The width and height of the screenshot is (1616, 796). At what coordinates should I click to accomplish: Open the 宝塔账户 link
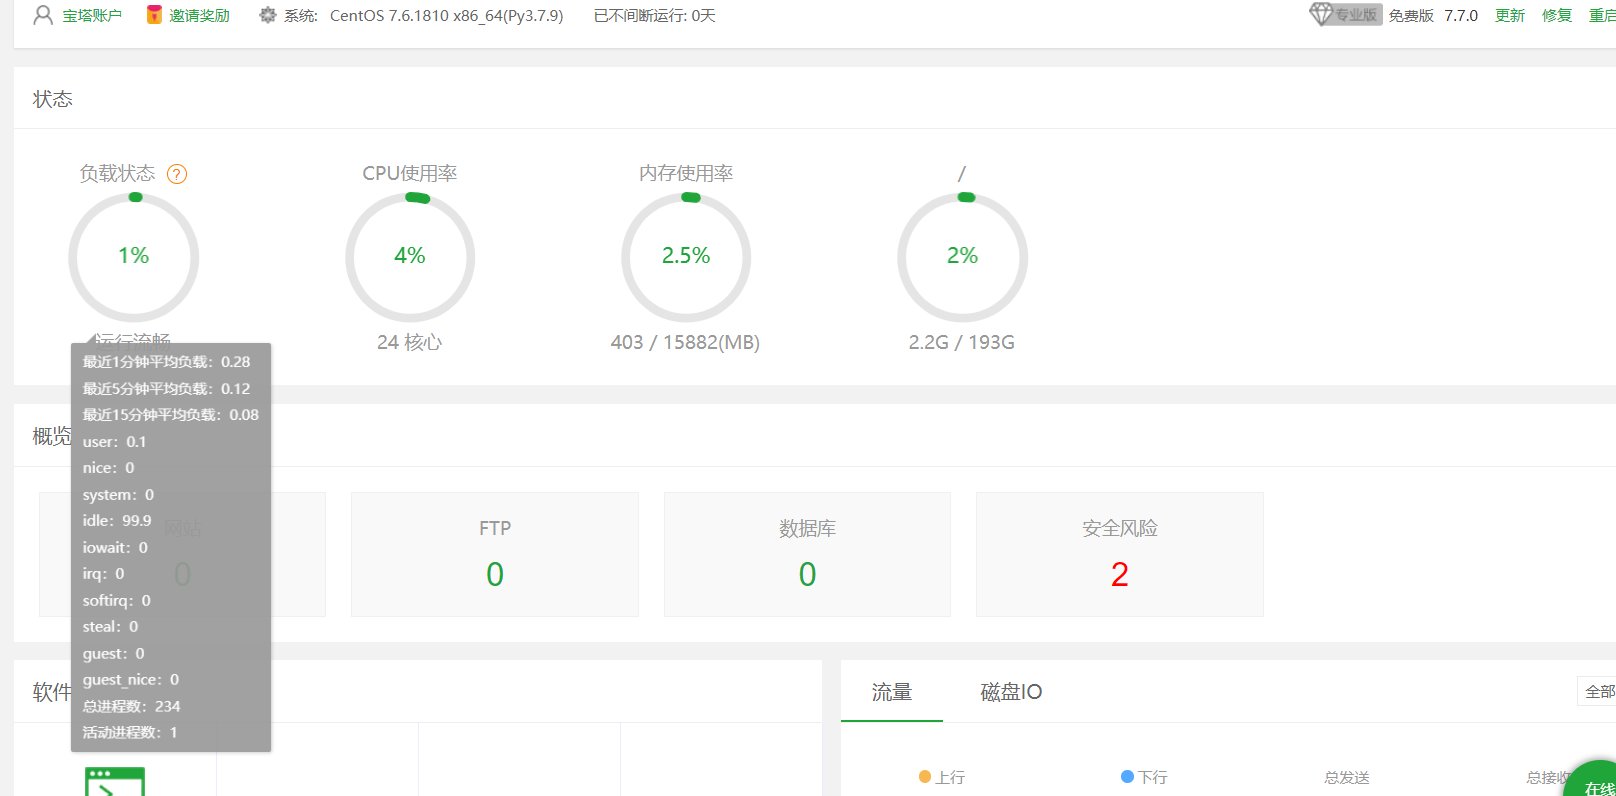(x=92, y=15)
